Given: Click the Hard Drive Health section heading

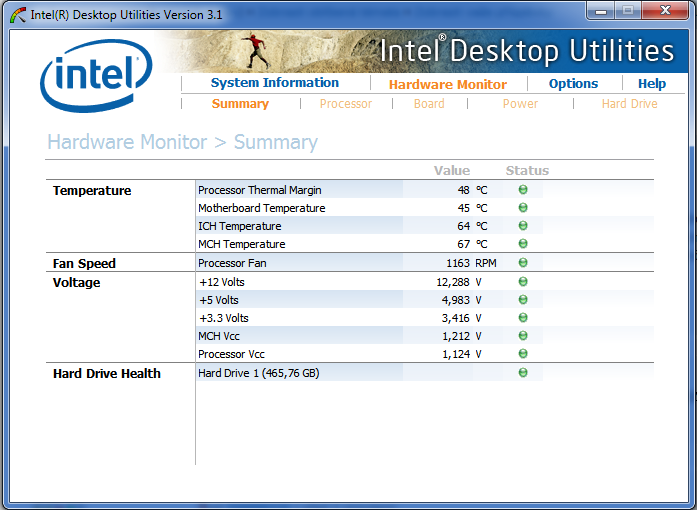Looking at the screenshot, I should coord(107,373).
